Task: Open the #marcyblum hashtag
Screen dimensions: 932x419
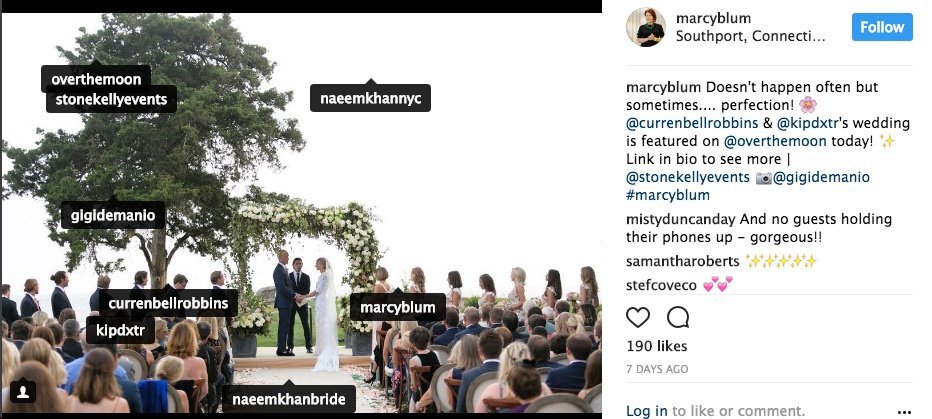Action: (667, 195)
